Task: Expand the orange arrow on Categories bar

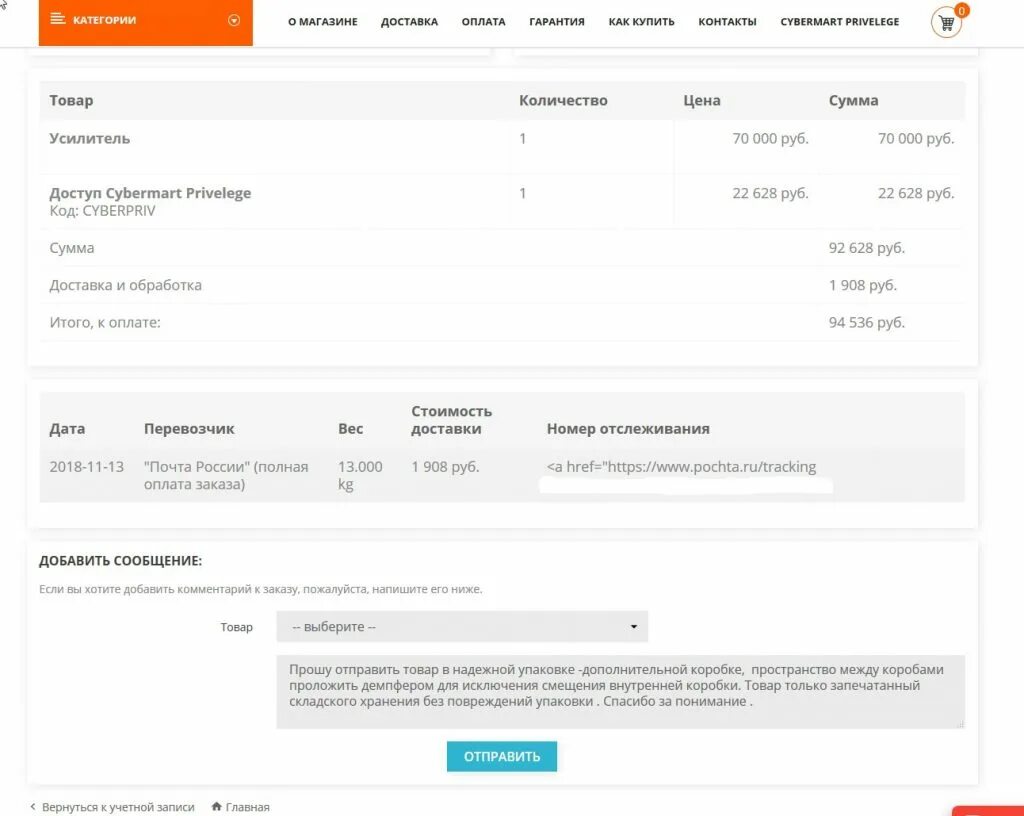Action: [x=232, y=18]
